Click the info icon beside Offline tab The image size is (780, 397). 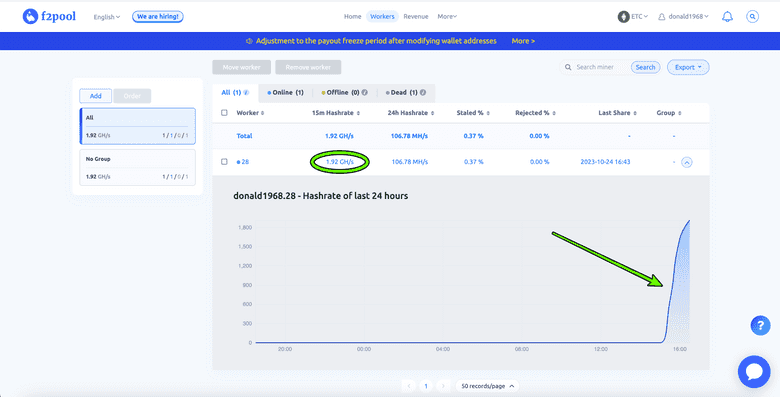(365, 93)
